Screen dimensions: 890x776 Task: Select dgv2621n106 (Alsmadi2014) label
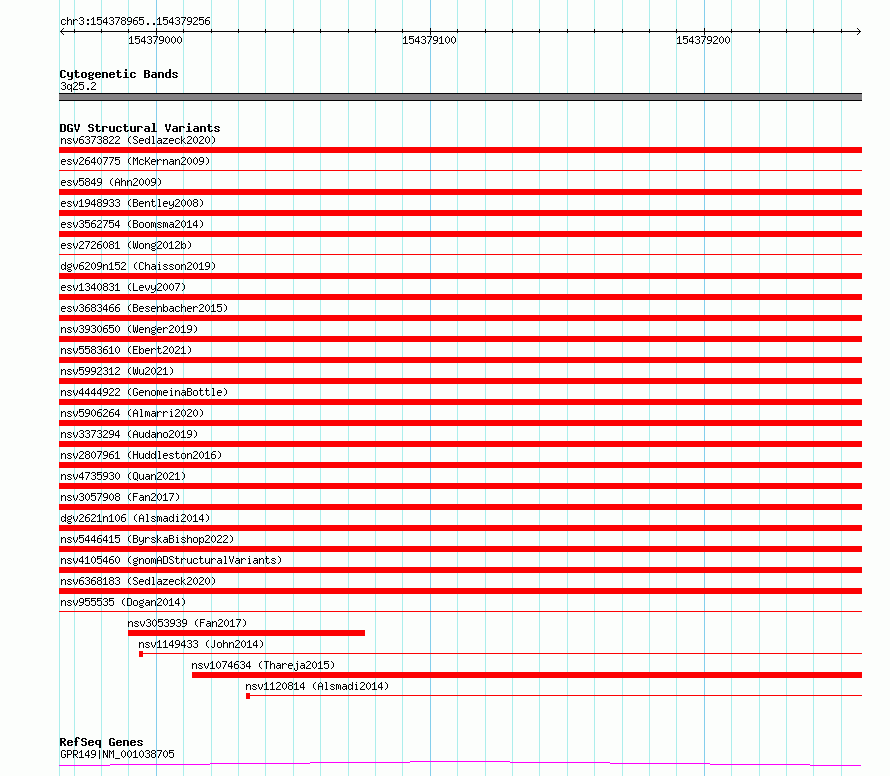[x=135, y=518]
